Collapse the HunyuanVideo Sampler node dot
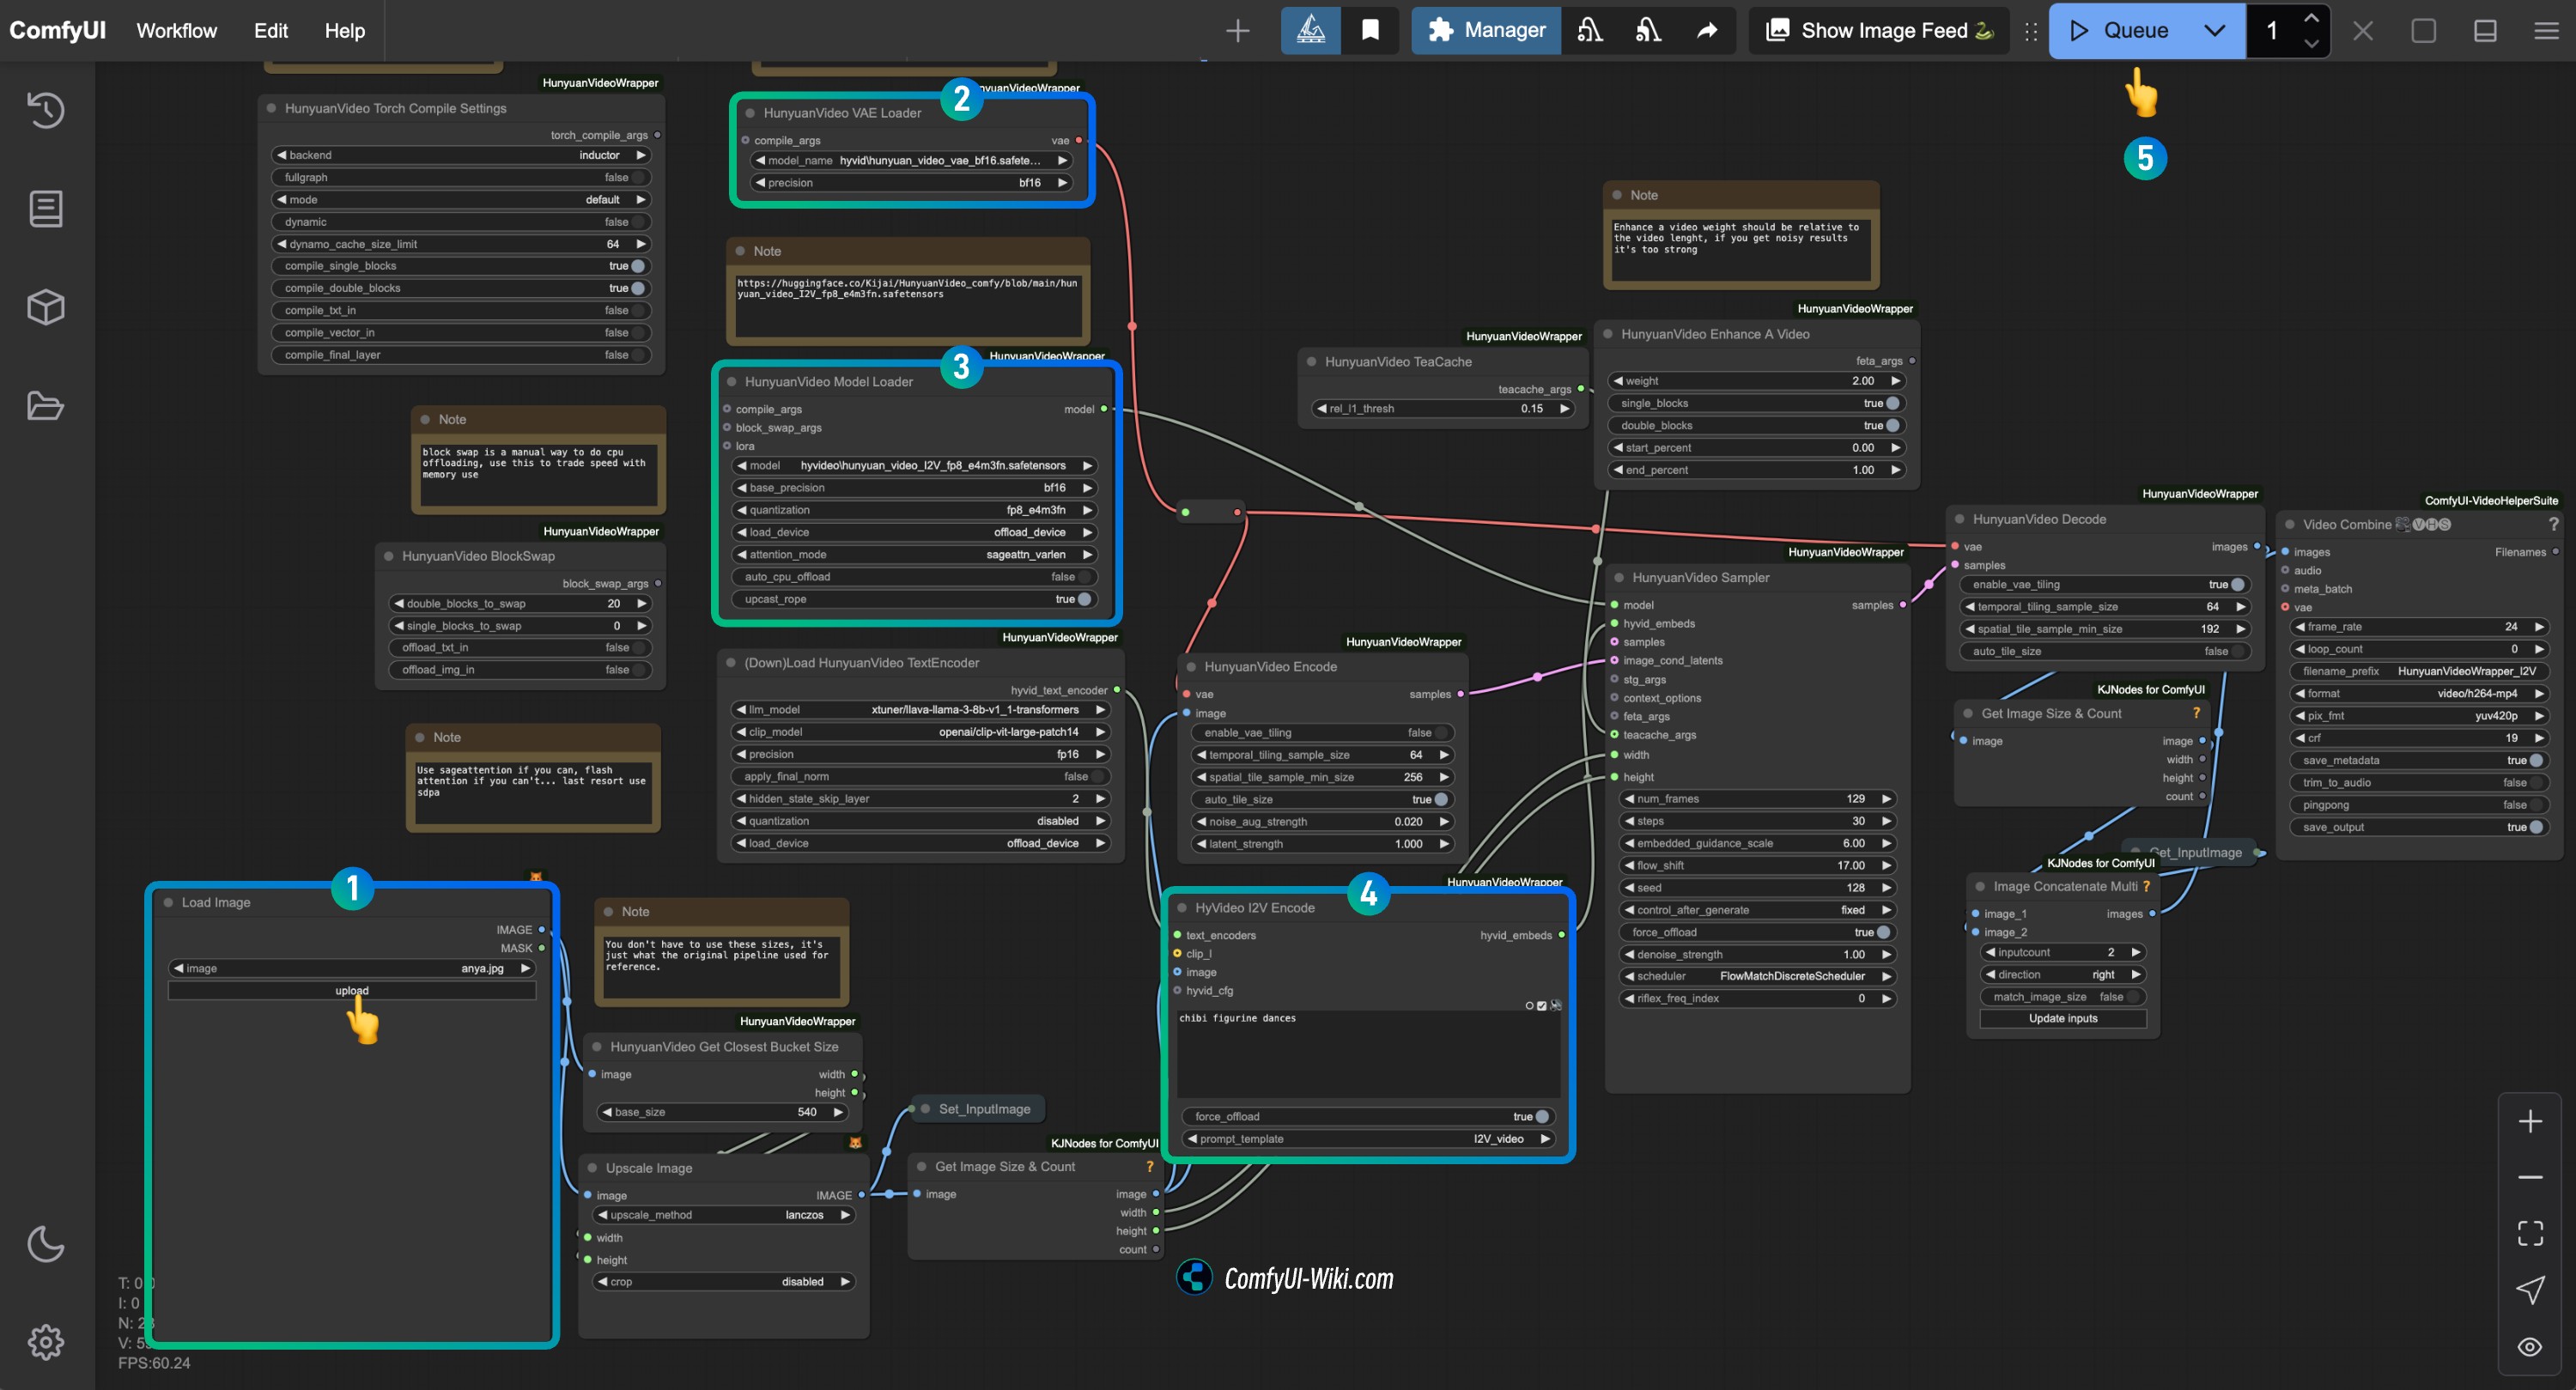Viewport: 2576px width, 1390px height. (1619, 578)
